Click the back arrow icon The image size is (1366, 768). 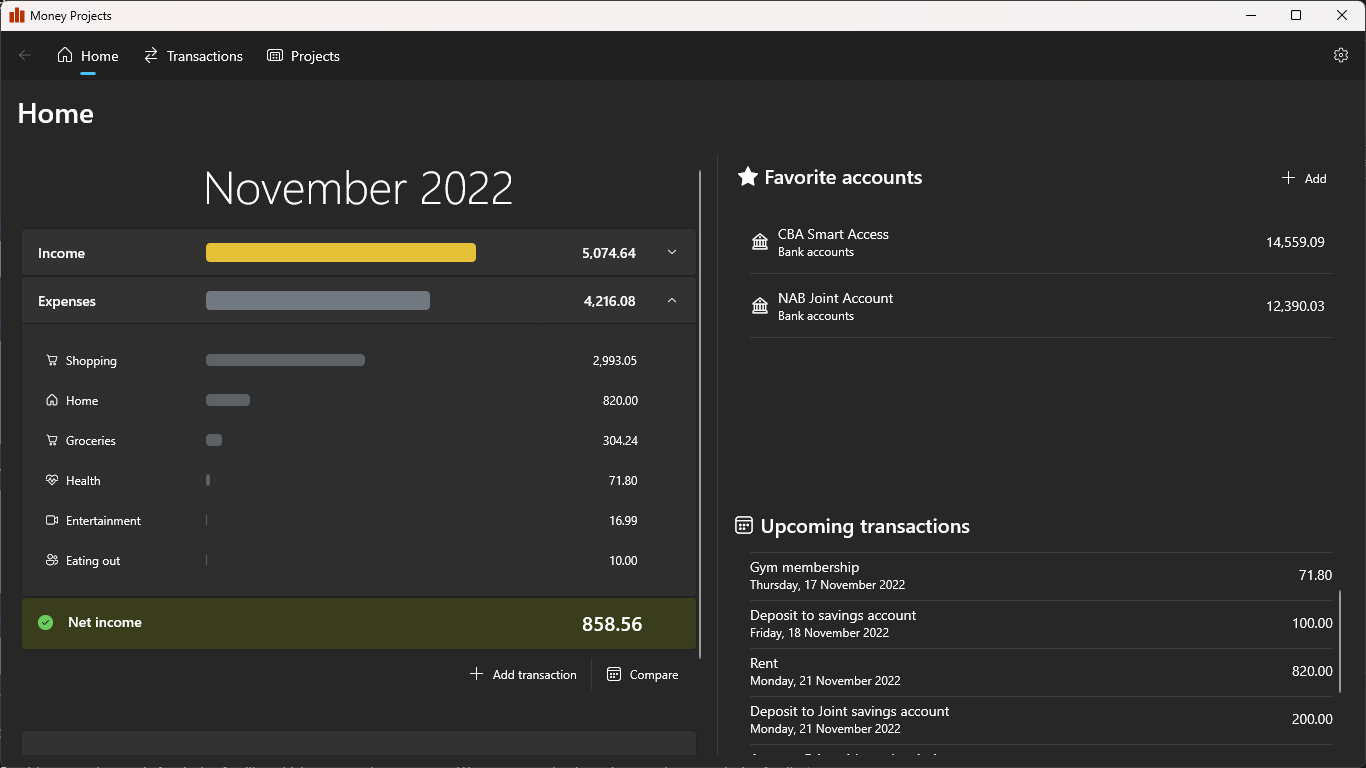point(25,56)
